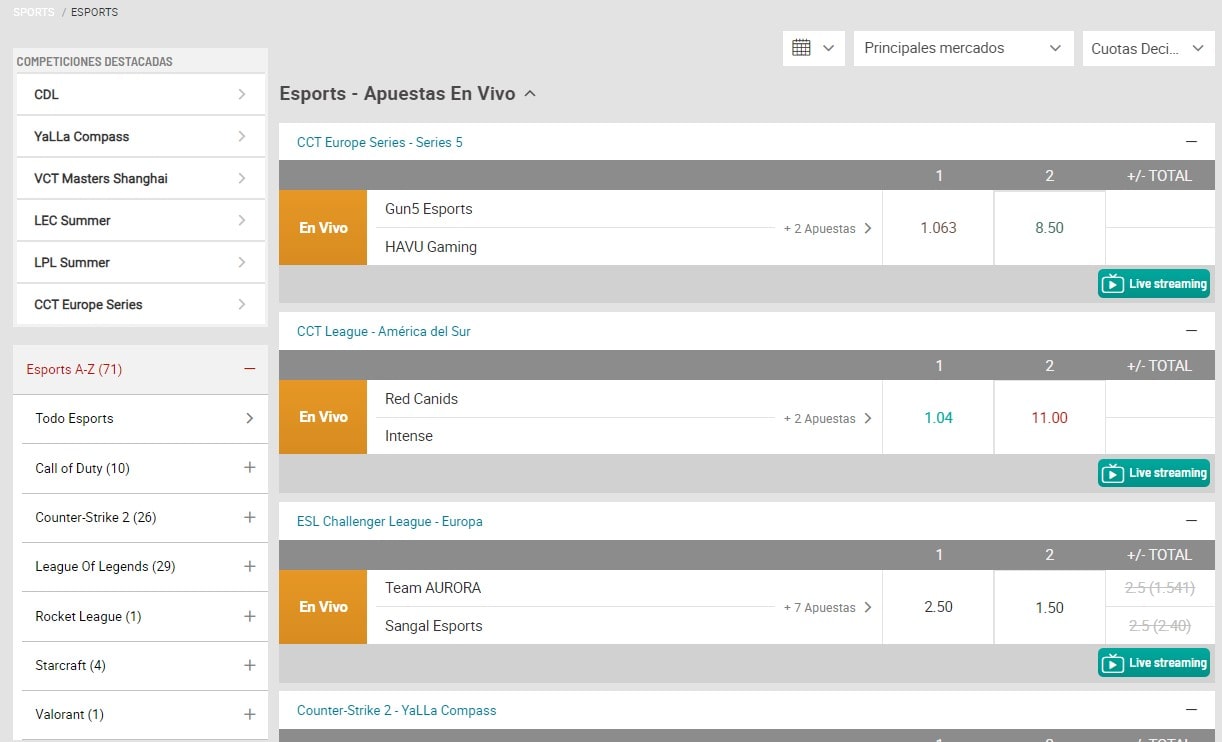This screenshot has width=1222, height=742.
Task: Open +2 Apuestas for Red Canids vs Intense
Action: [x=828, y=418]
